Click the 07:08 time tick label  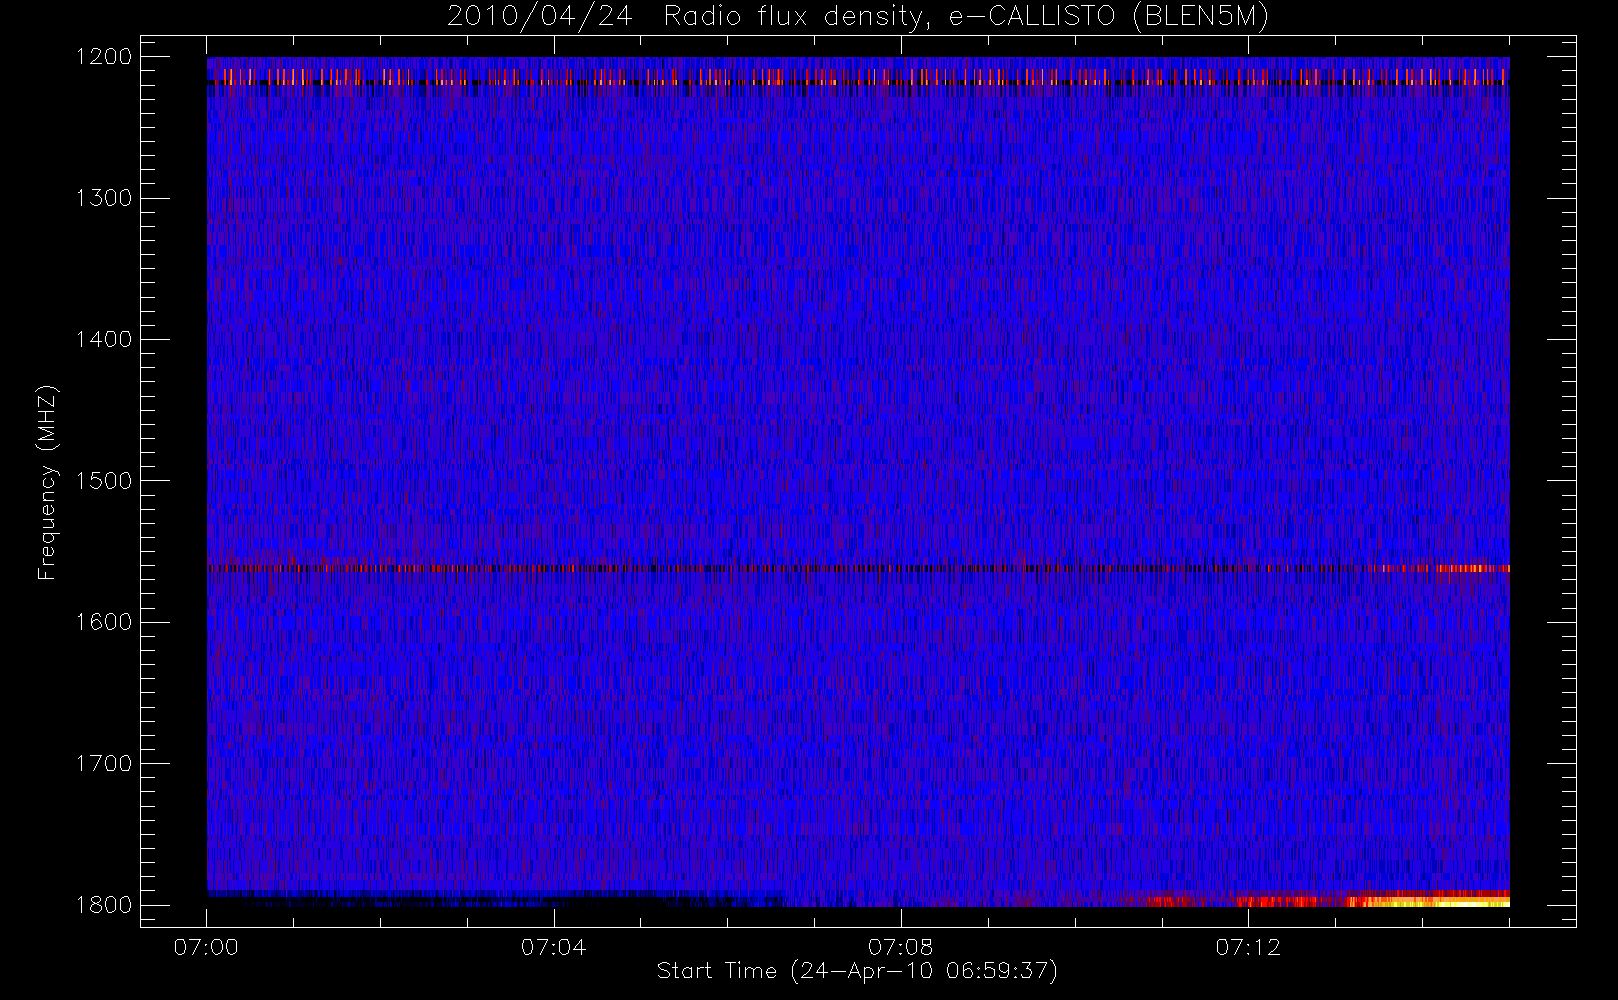tap(900, 947)
